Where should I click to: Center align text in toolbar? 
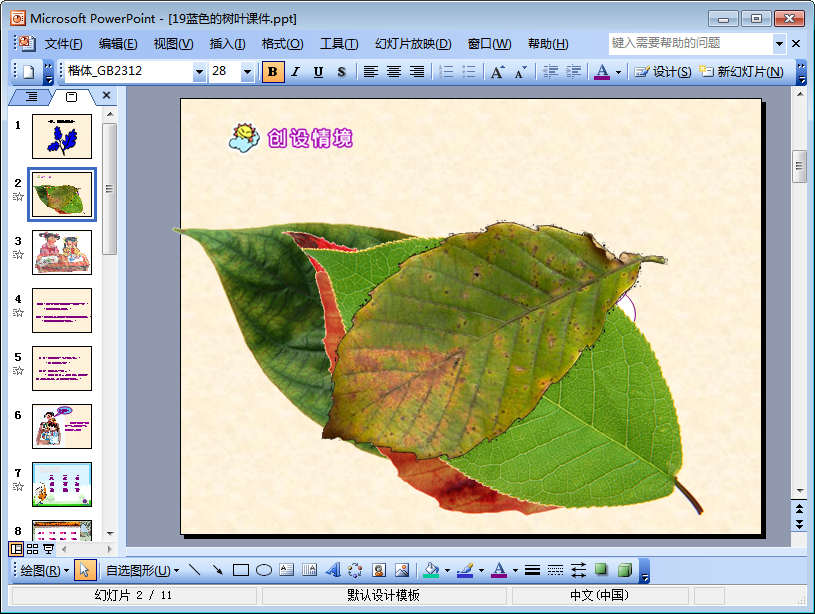pos(394,72)
